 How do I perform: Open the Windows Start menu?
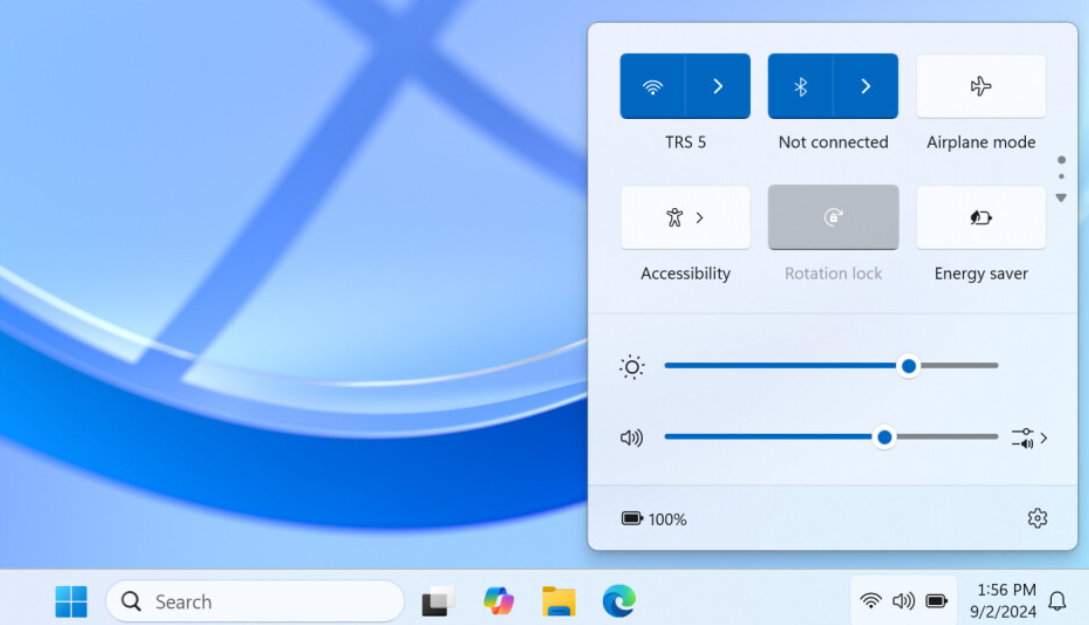click(x=71, y=601)
